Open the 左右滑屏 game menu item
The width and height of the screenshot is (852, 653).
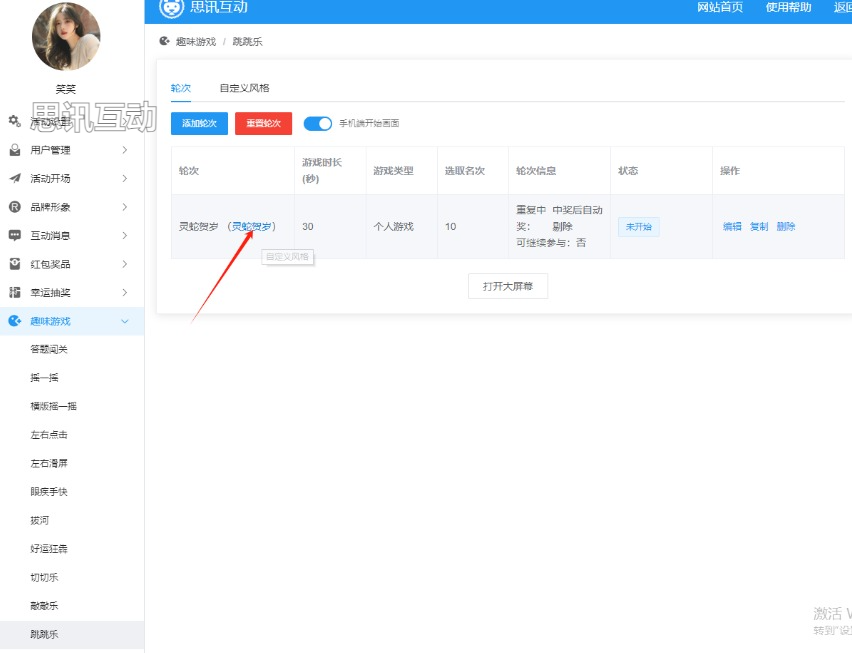[x=49, y=463]
